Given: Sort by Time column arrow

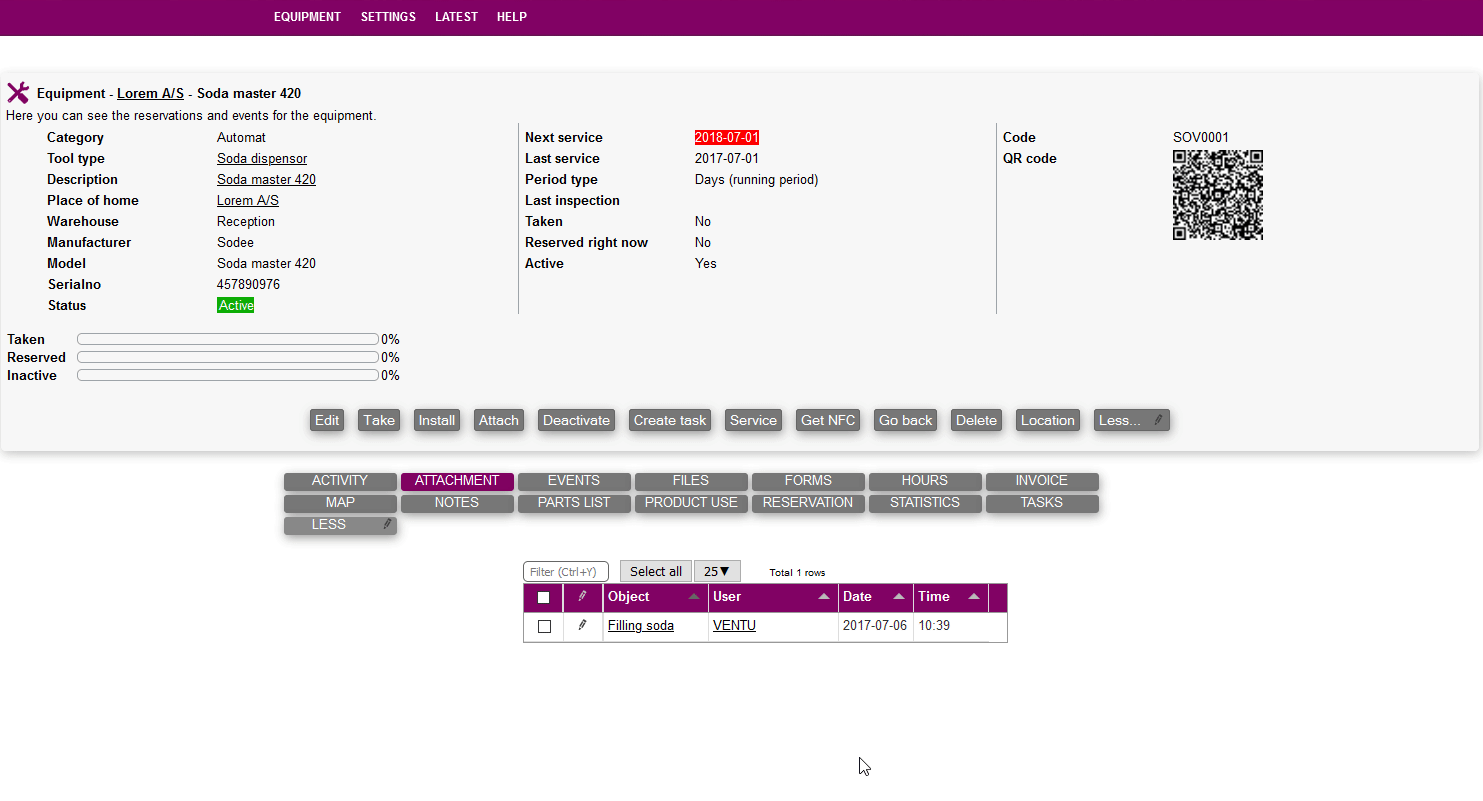Looking at the screenshot, I should point(974,597).
